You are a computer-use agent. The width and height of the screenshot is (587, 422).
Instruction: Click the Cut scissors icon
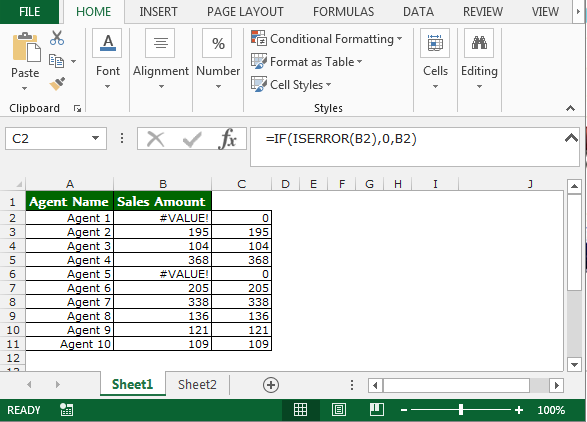click(x=57, y=38)
